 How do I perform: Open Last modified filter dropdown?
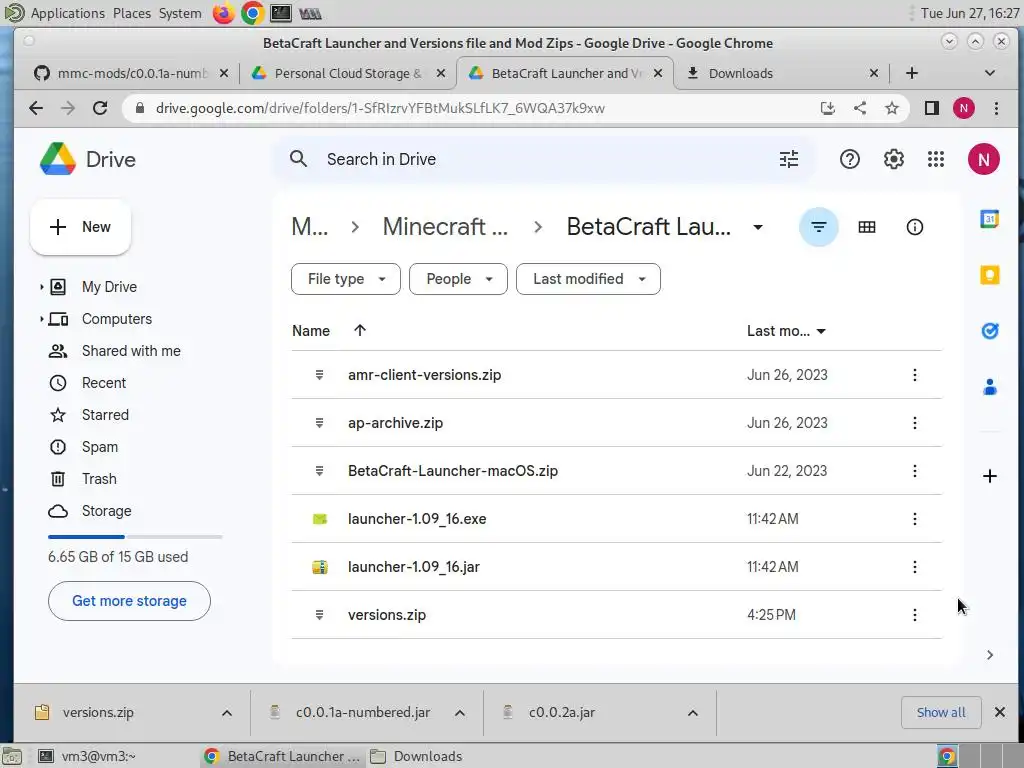click(588, 279)
